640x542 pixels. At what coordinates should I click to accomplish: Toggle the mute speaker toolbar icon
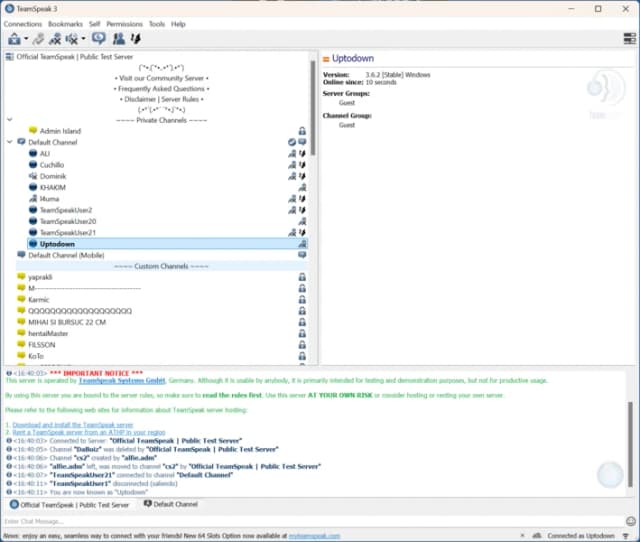coord(72,39)
